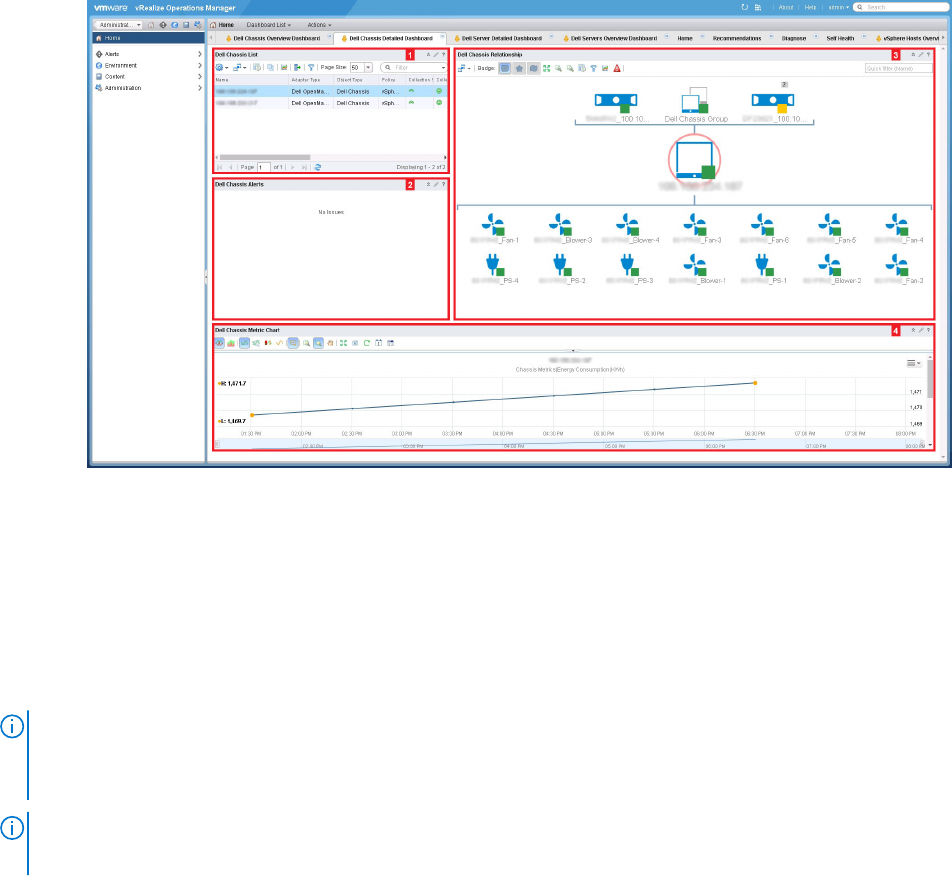Click the filter funnel icon in Relationship toolbar
The height and width of the screenshot is (876, 952).
[594, 69]
